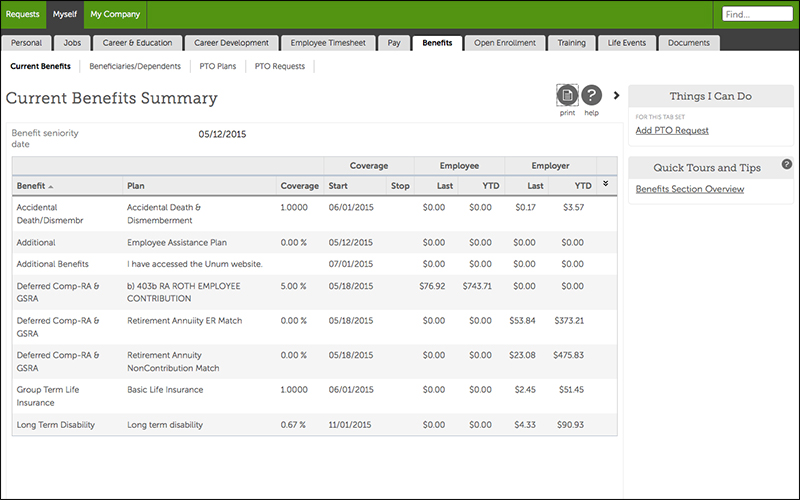Image resolution: width=800 pixels, height=500 pixels.
Task: Open the Open Enrollment tab
Action: [505, 43]
